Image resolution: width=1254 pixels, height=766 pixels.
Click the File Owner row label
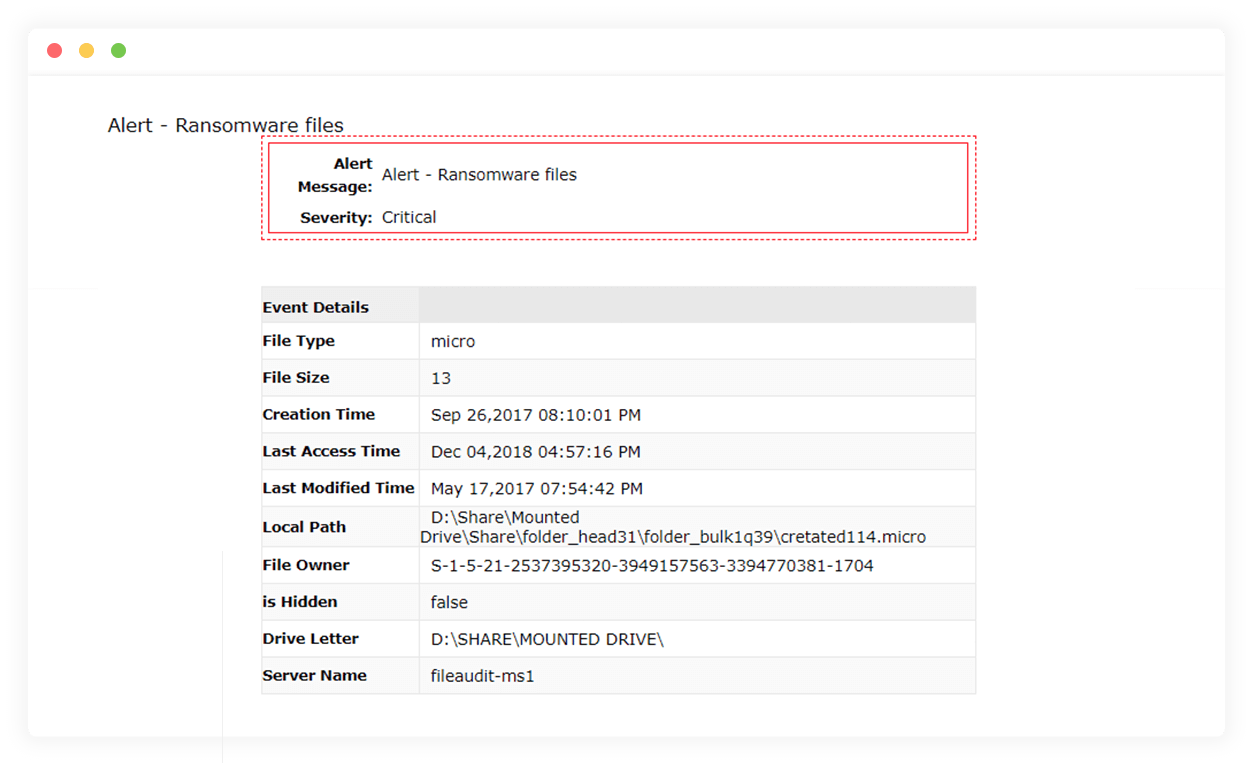306,565
